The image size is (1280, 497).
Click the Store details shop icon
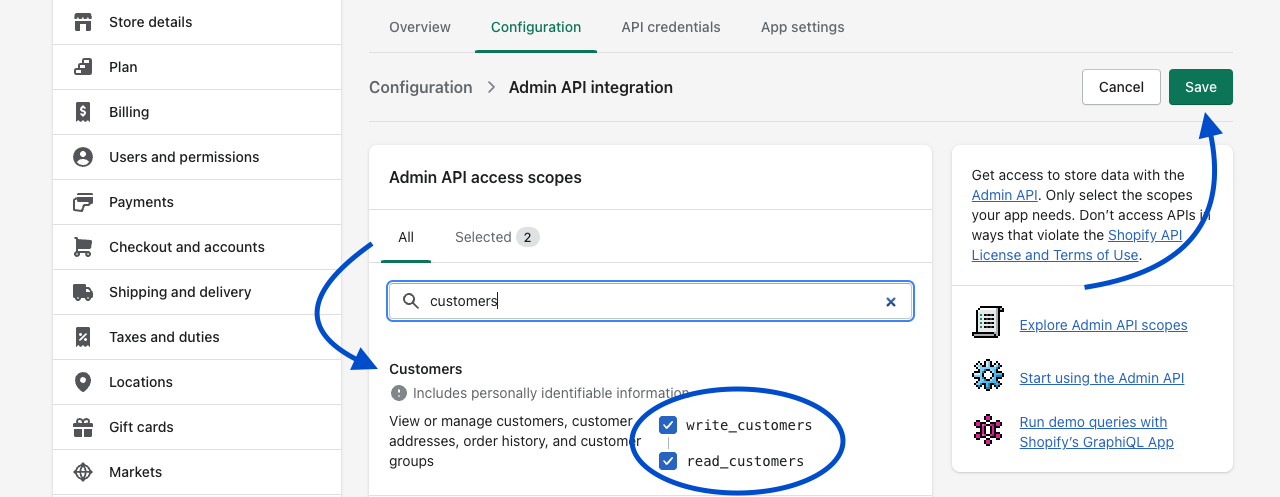coord(83,22)
